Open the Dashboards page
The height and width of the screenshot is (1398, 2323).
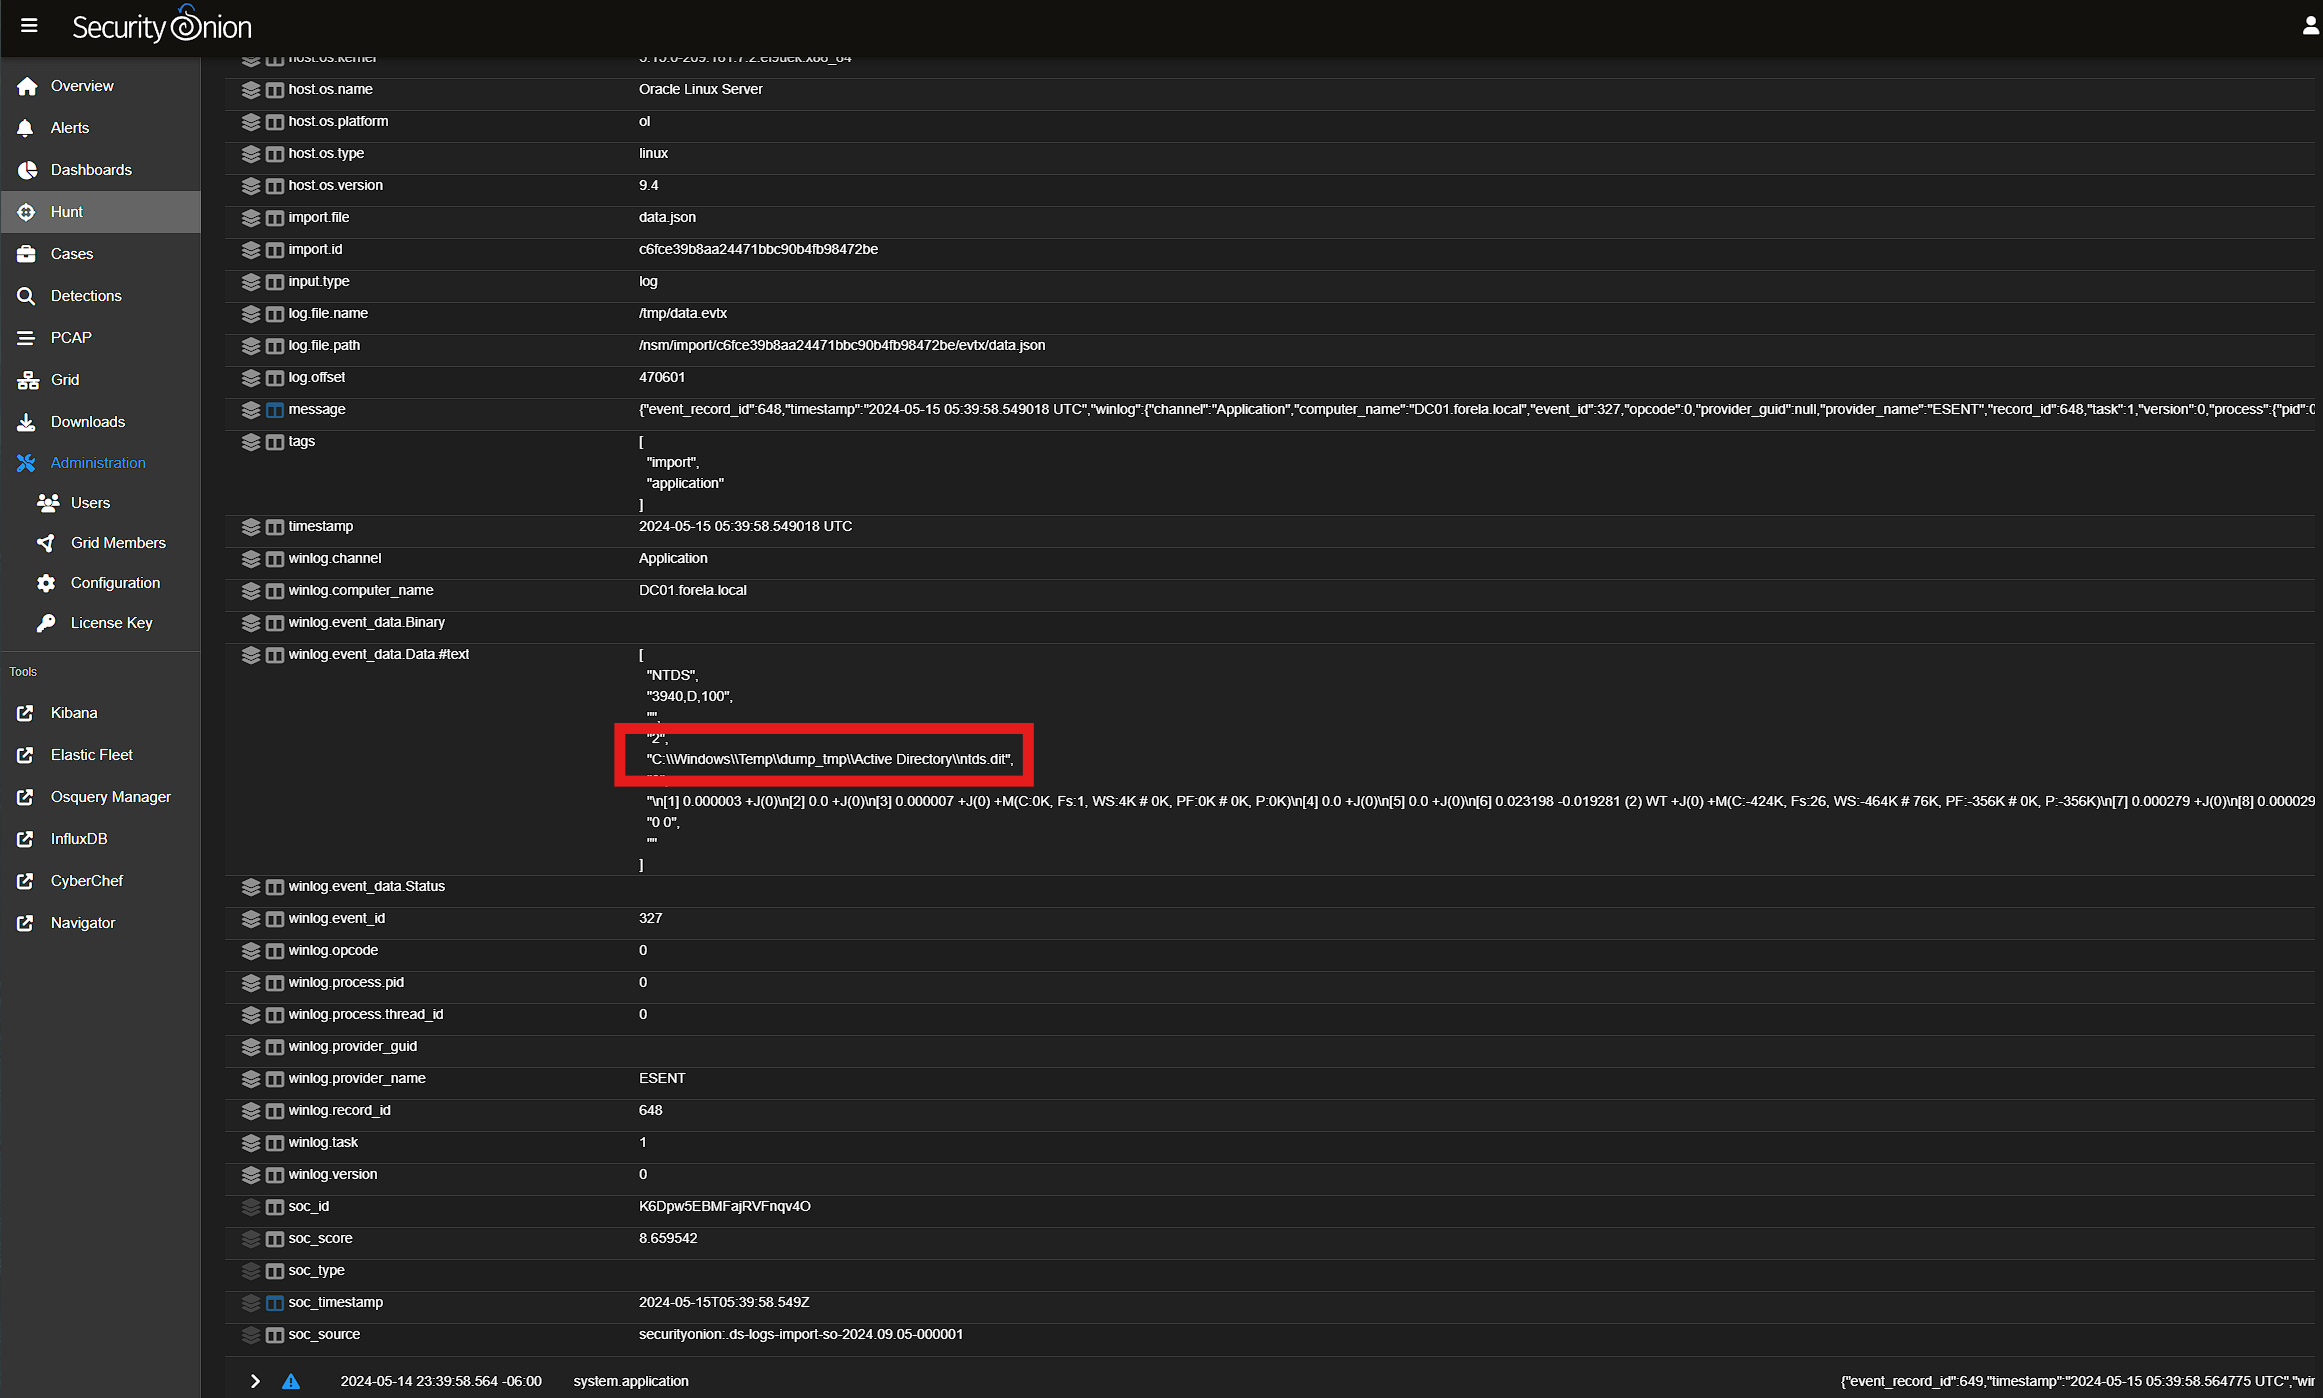click(91, 170)
